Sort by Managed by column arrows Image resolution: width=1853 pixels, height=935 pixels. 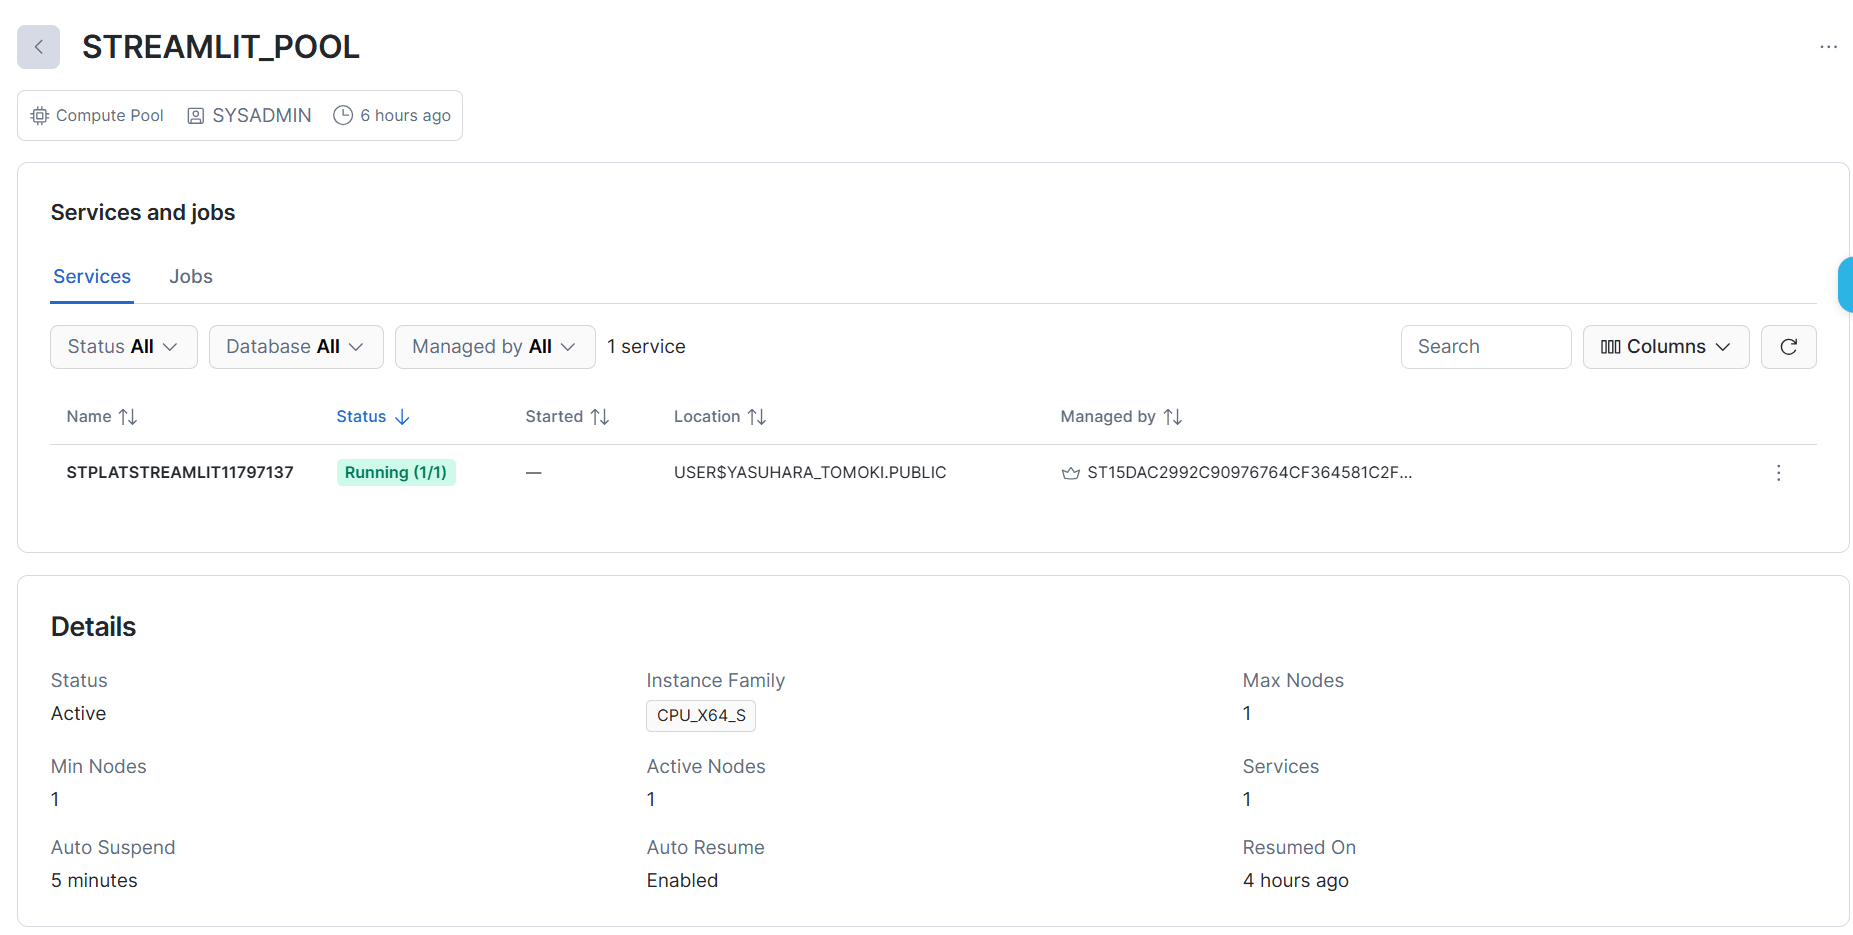[1173, 417]
